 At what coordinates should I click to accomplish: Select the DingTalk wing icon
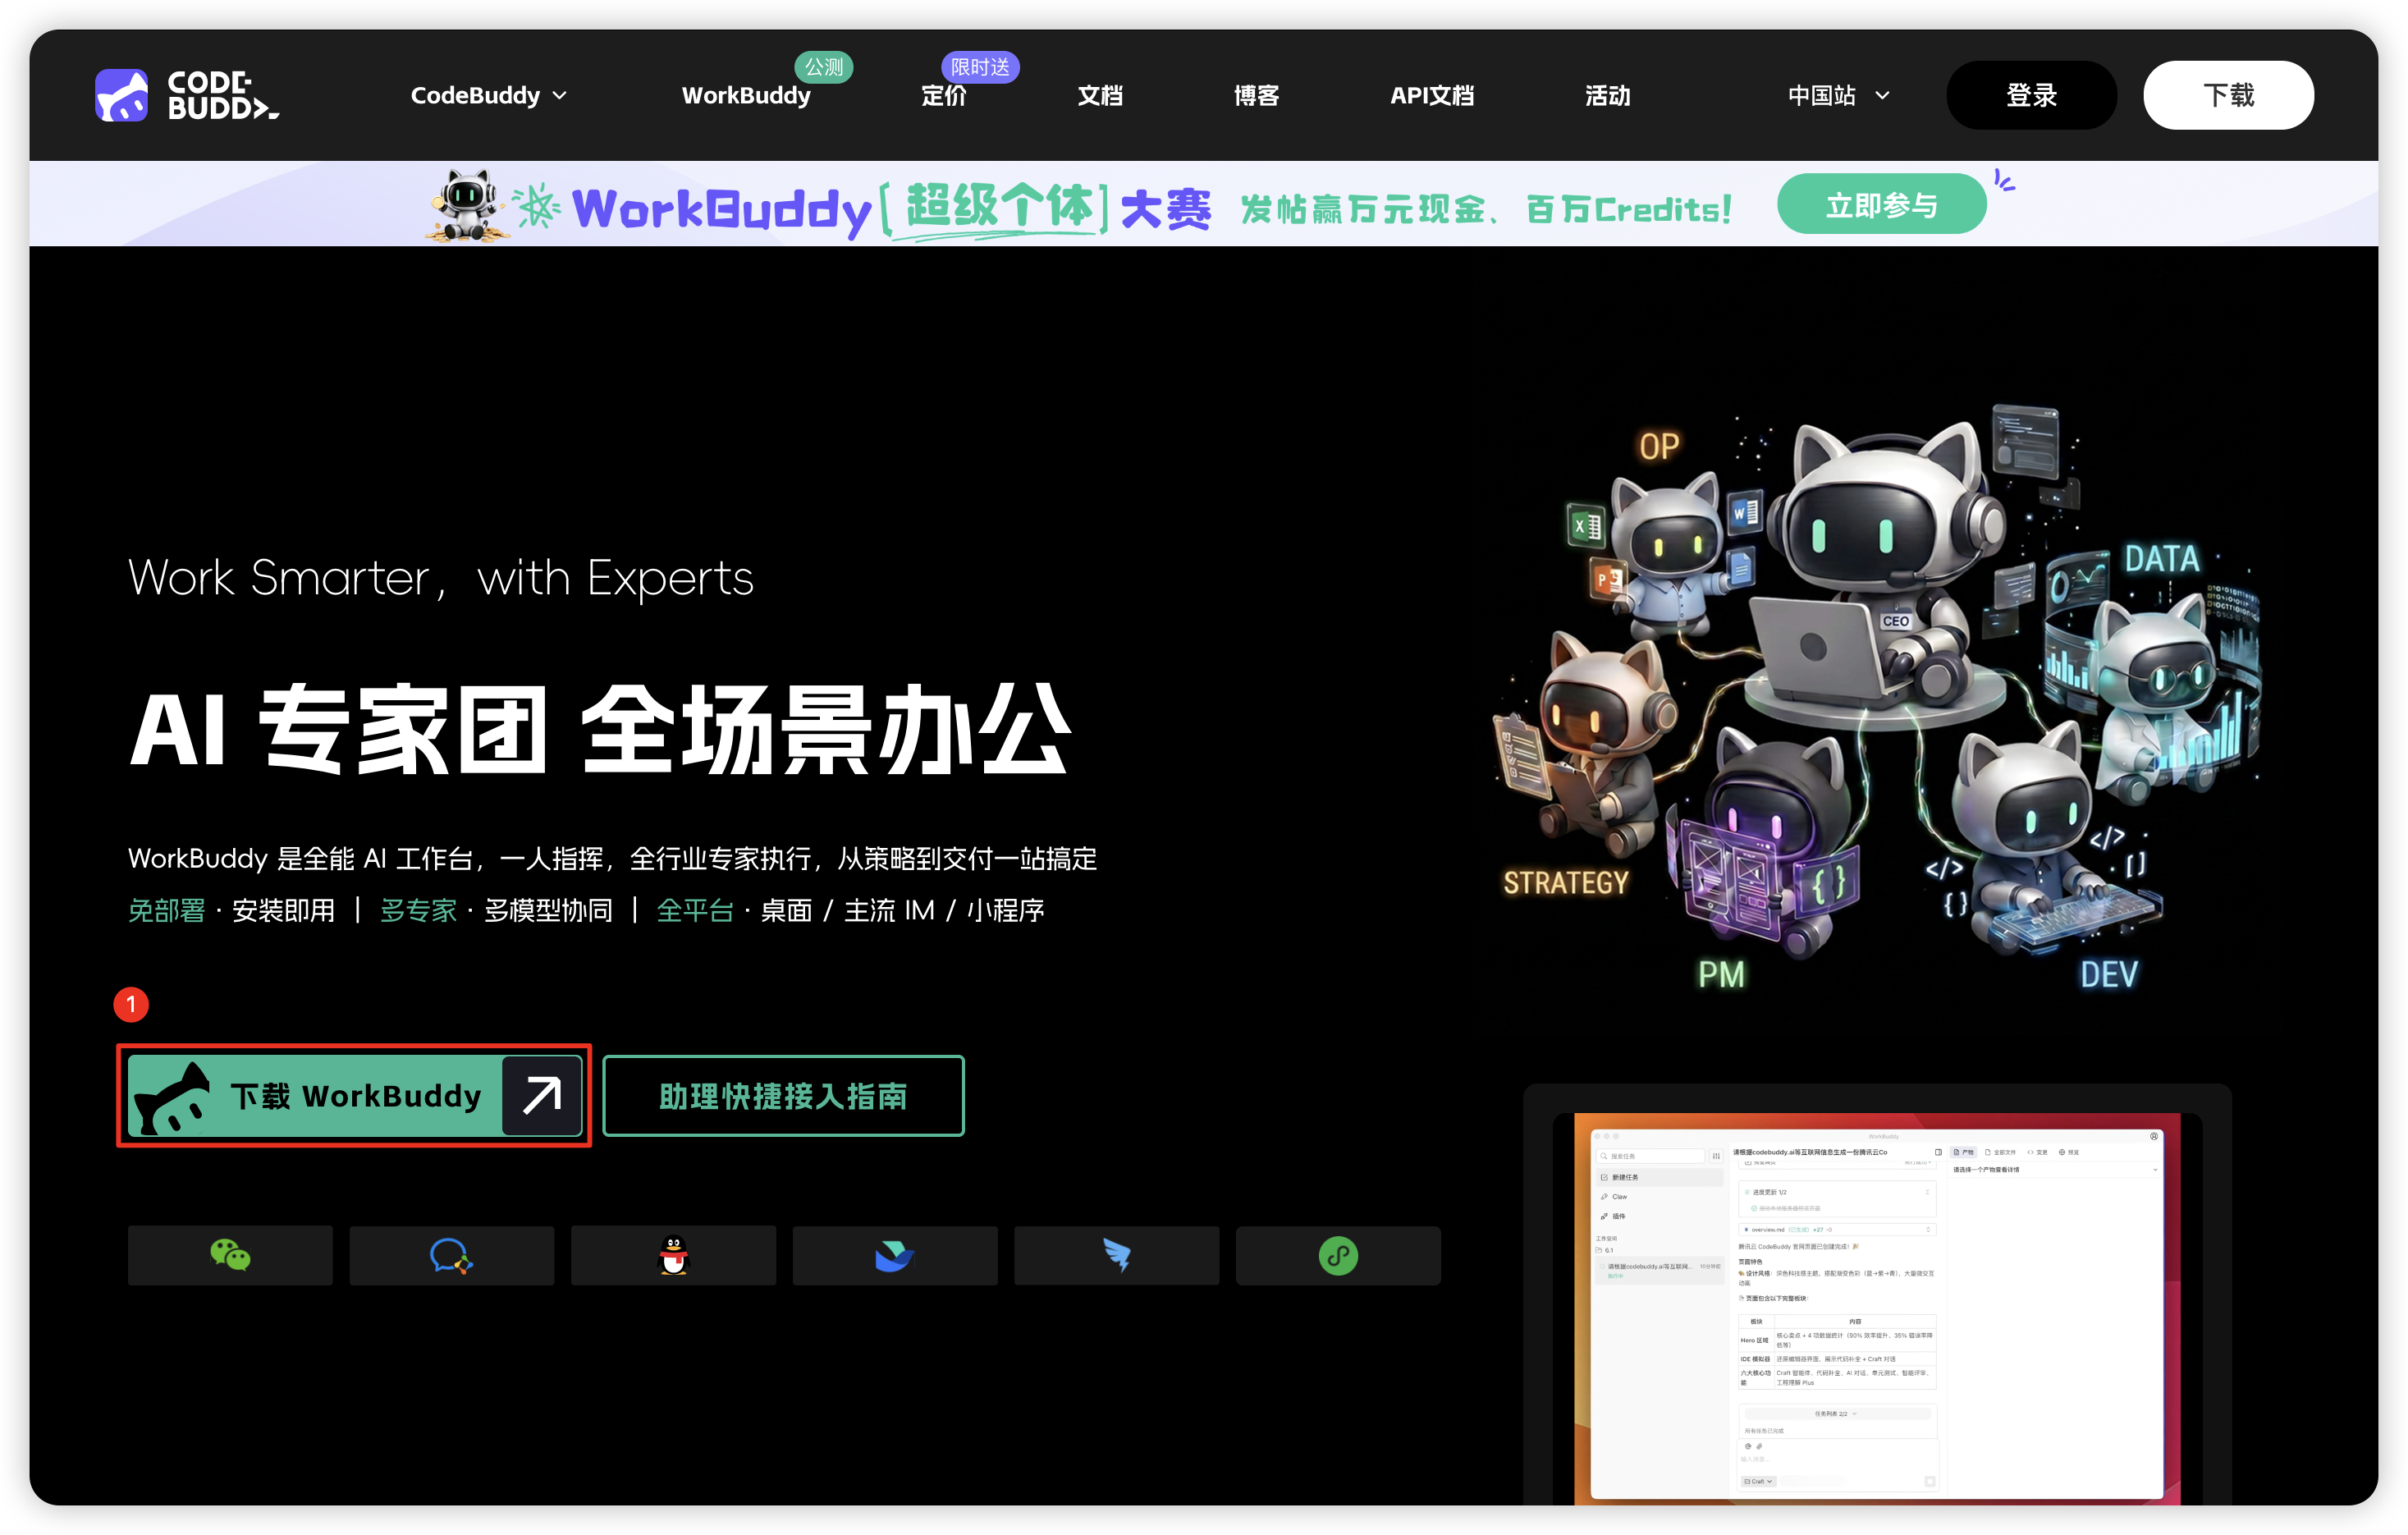click(1116, 1255)
